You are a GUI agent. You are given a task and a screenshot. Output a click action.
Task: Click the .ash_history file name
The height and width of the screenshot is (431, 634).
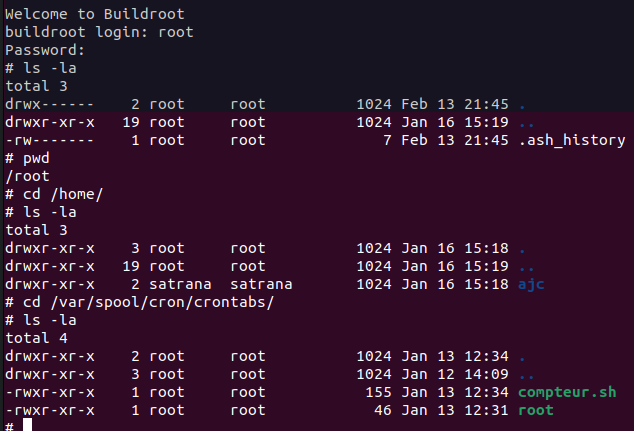[x=572, y=140]
